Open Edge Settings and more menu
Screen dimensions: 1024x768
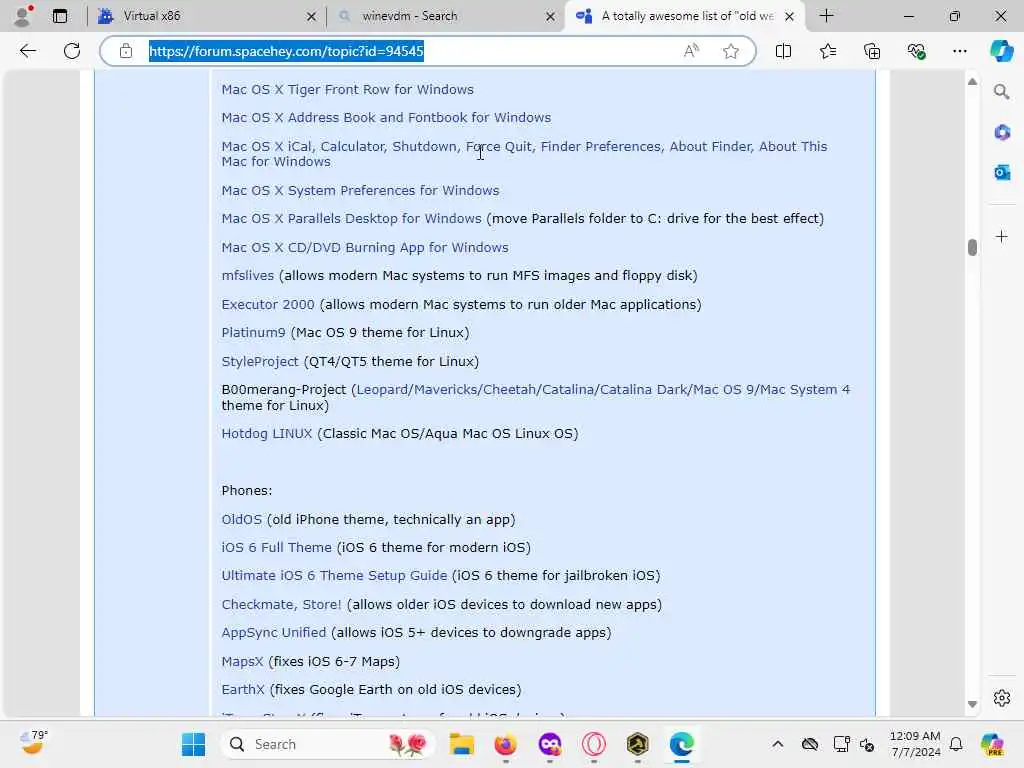959,51
